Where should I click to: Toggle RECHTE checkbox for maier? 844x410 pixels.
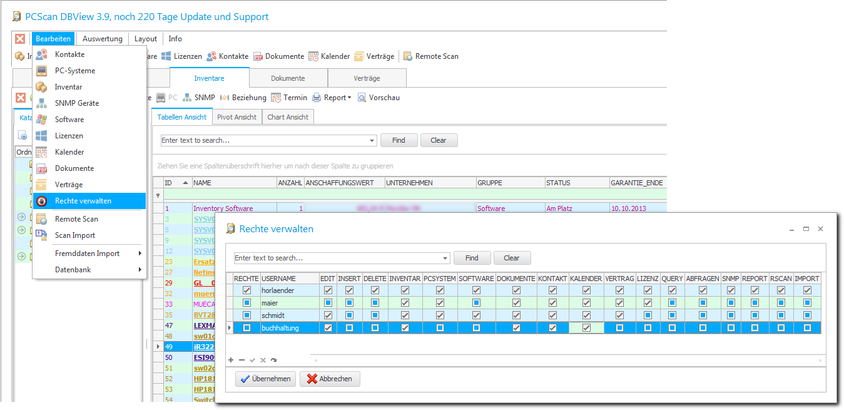click(247, 302)
